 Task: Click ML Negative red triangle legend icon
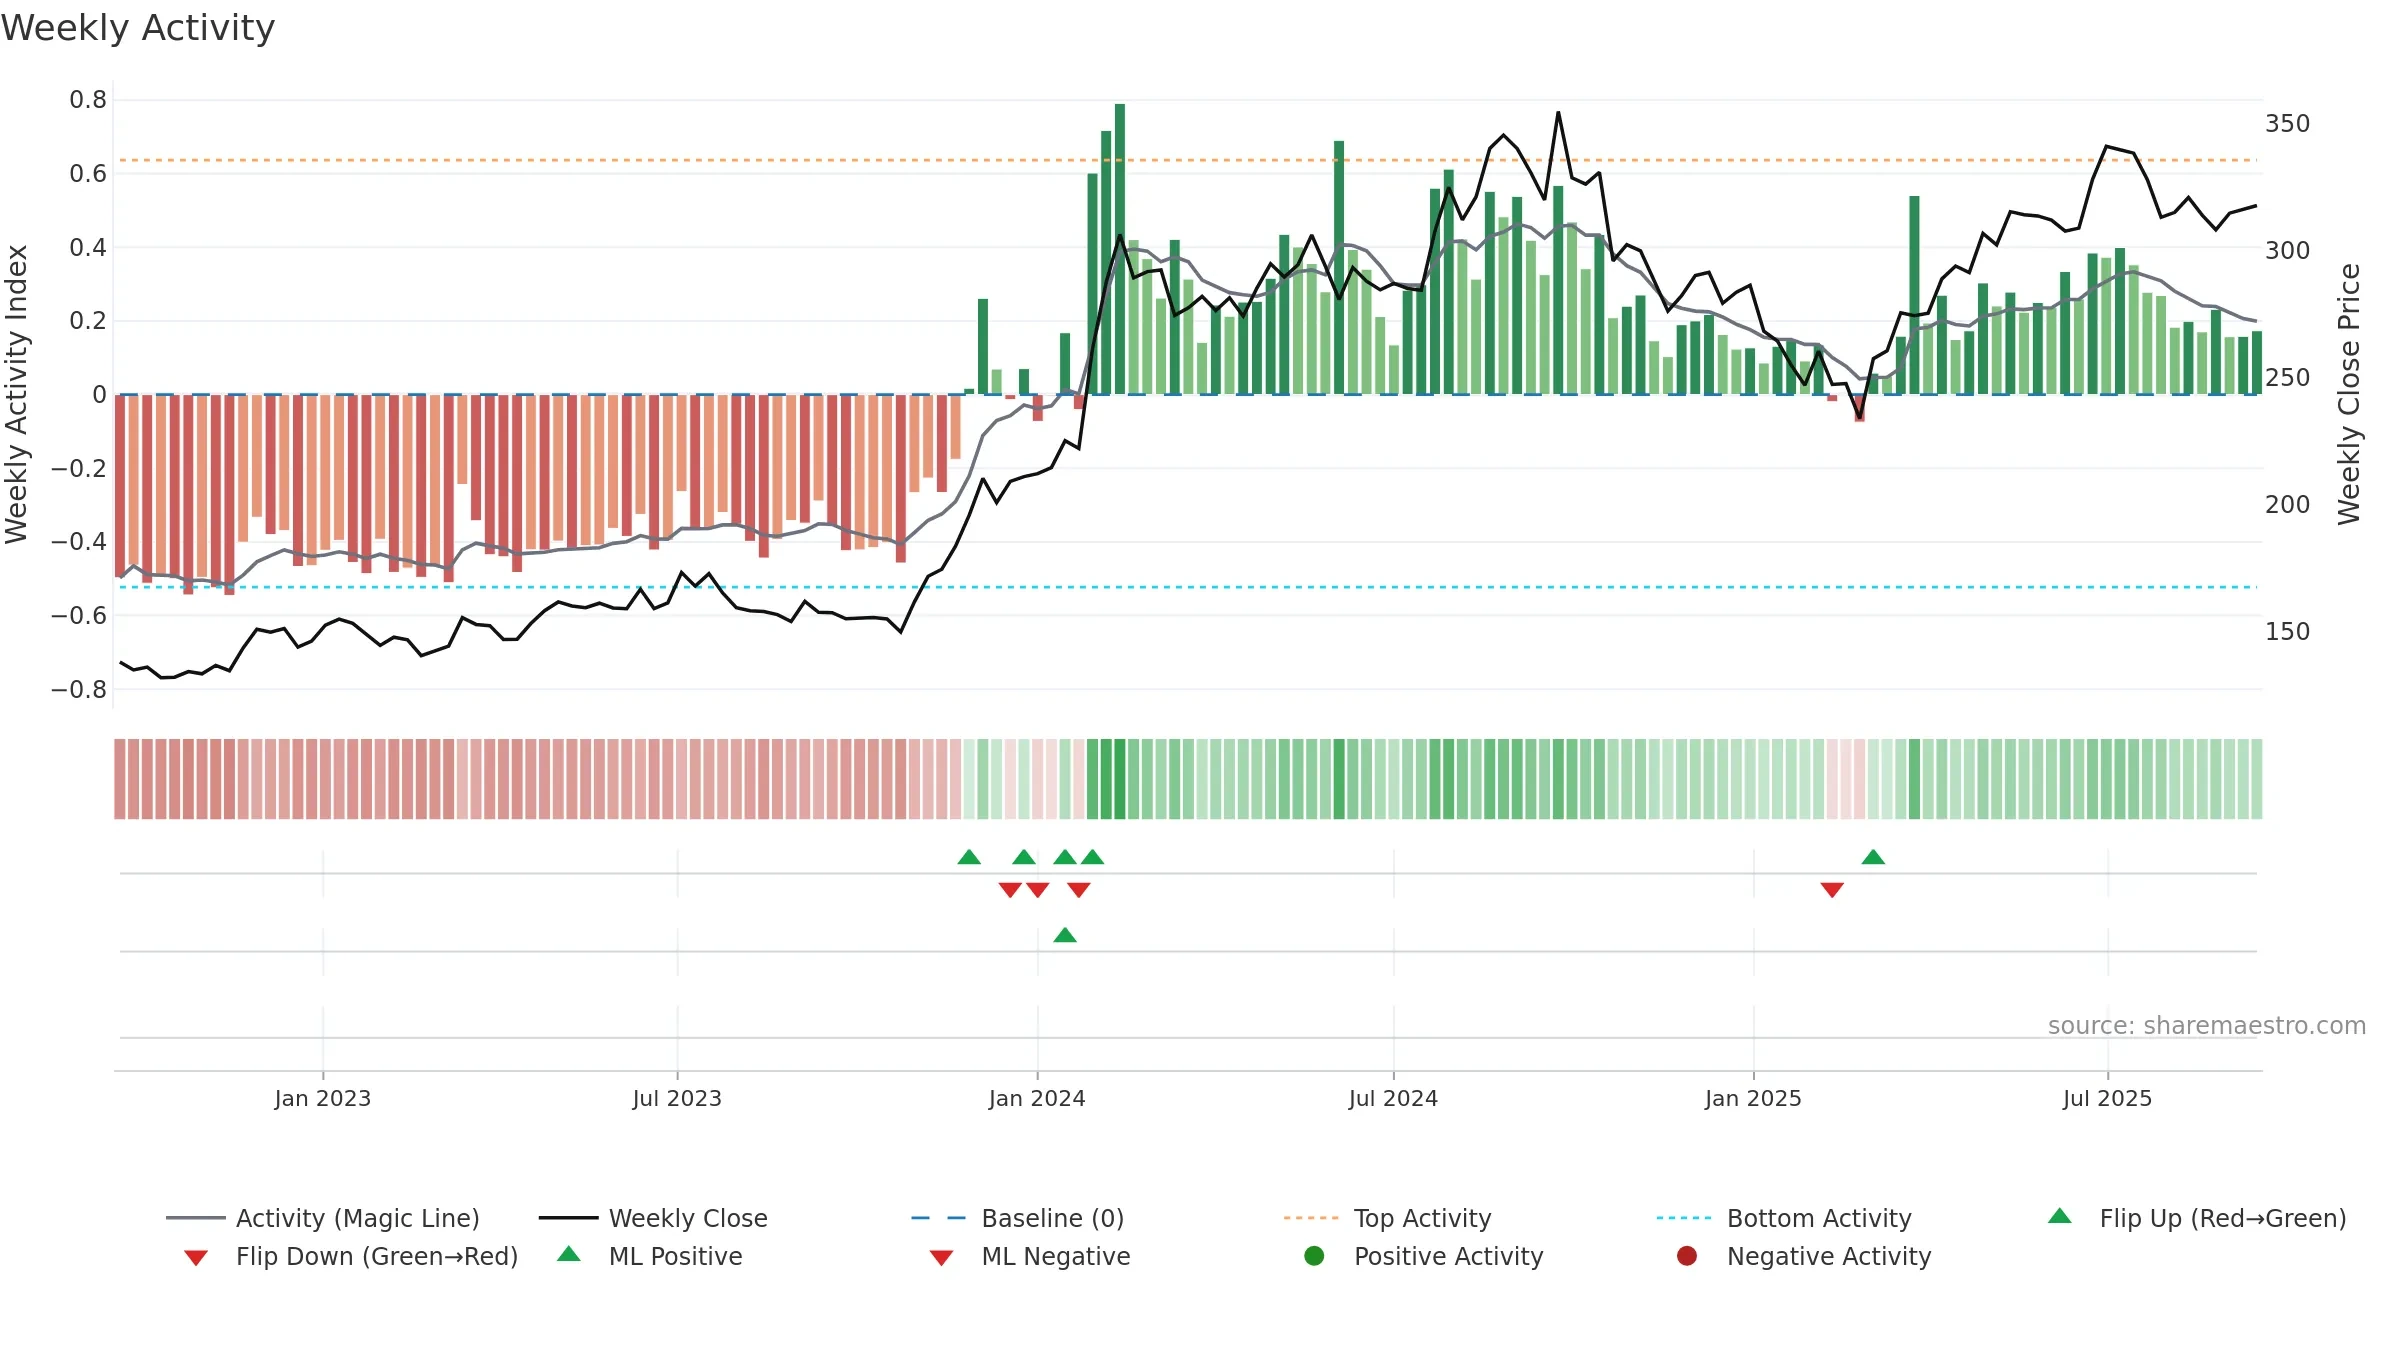(941, 1258)
